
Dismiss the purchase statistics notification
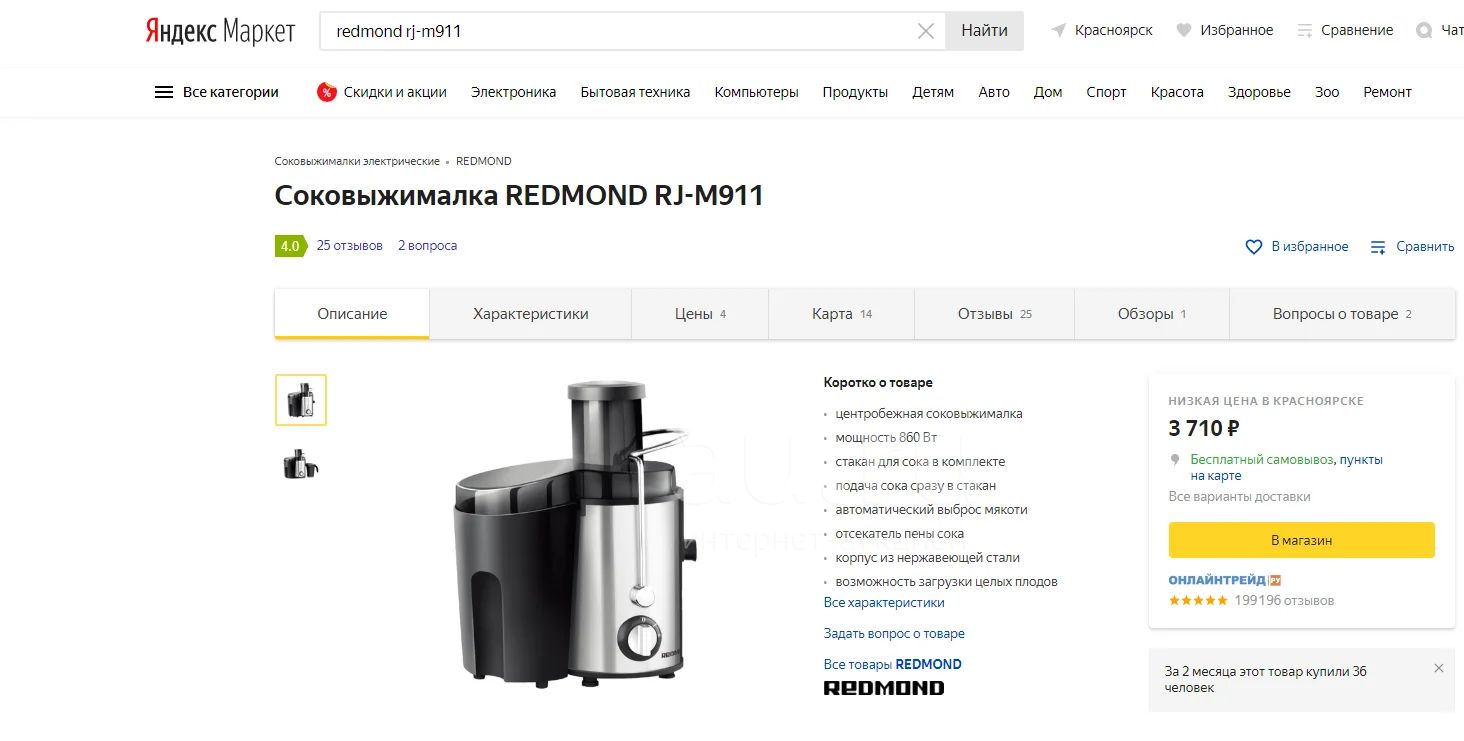click(1439, 668)
